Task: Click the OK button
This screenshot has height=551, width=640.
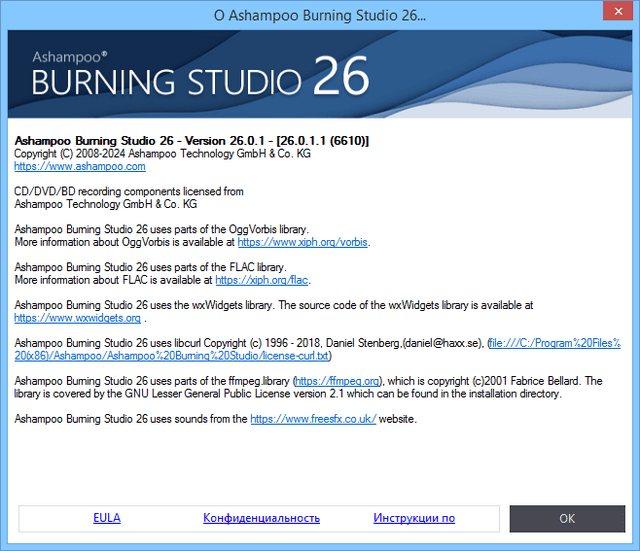Action: (567, 518)
